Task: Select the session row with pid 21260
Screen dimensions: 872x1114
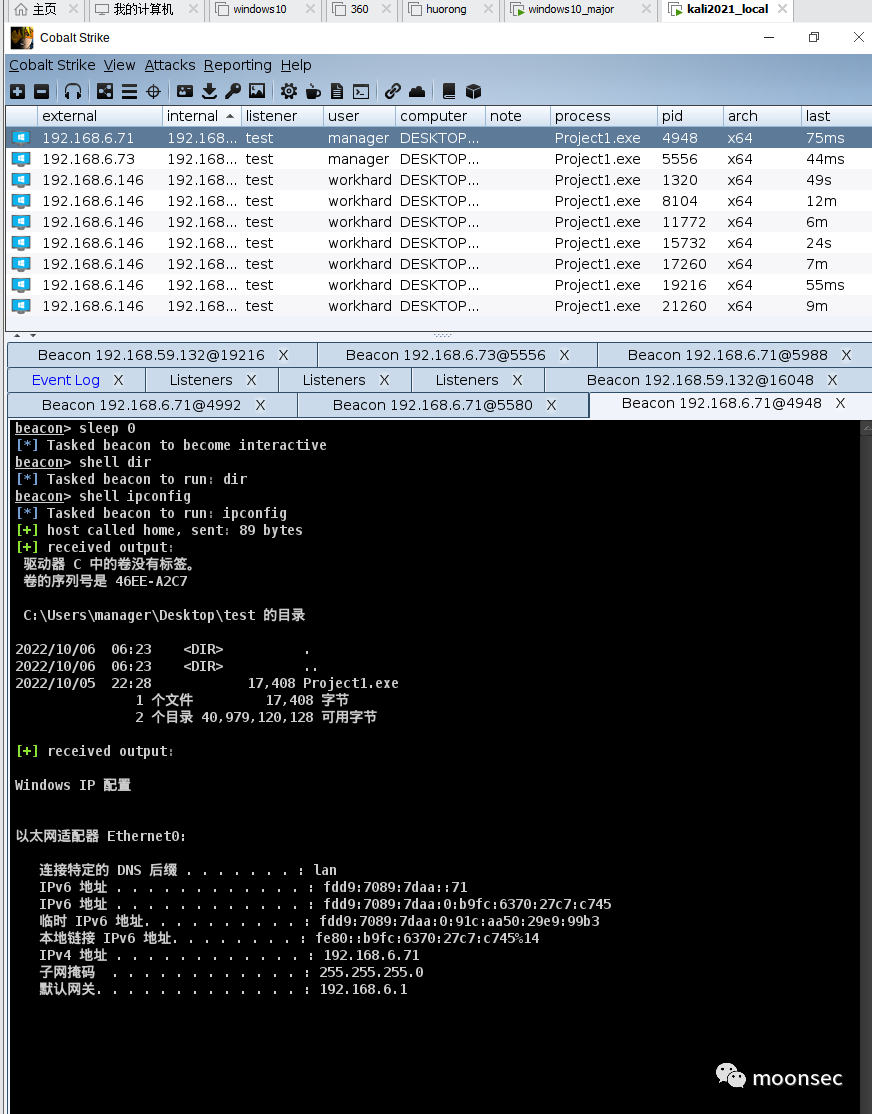Action: [x=438, y=305]
